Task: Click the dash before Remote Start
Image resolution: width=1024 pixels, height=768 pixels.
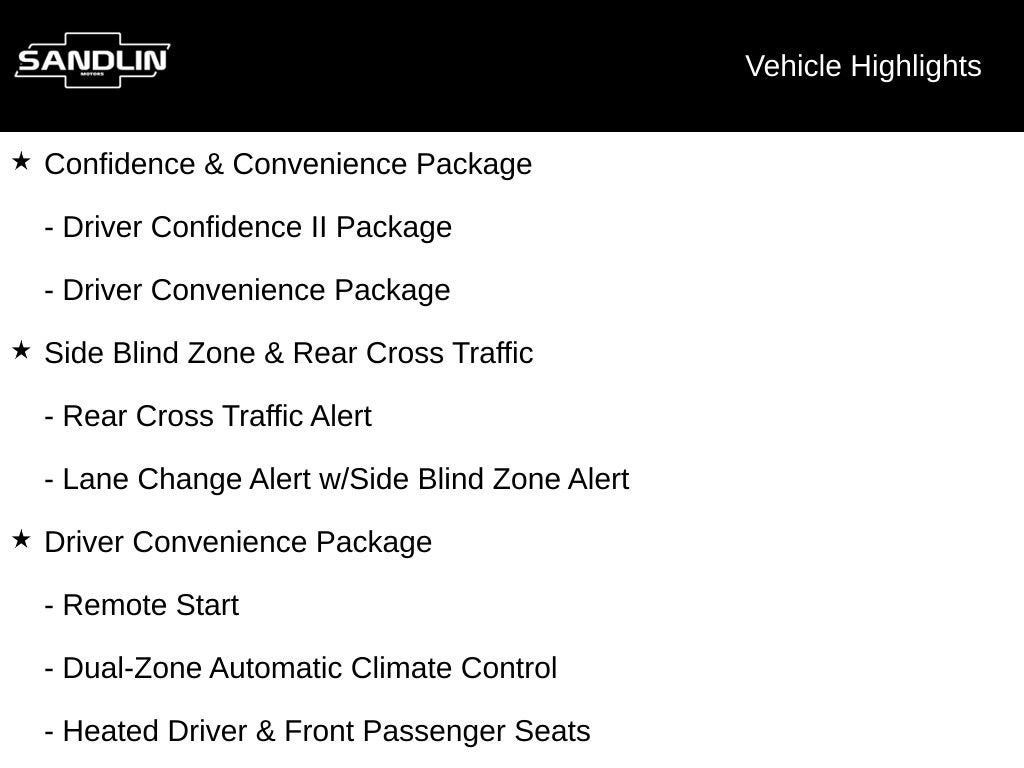Action: pos(49,606)
